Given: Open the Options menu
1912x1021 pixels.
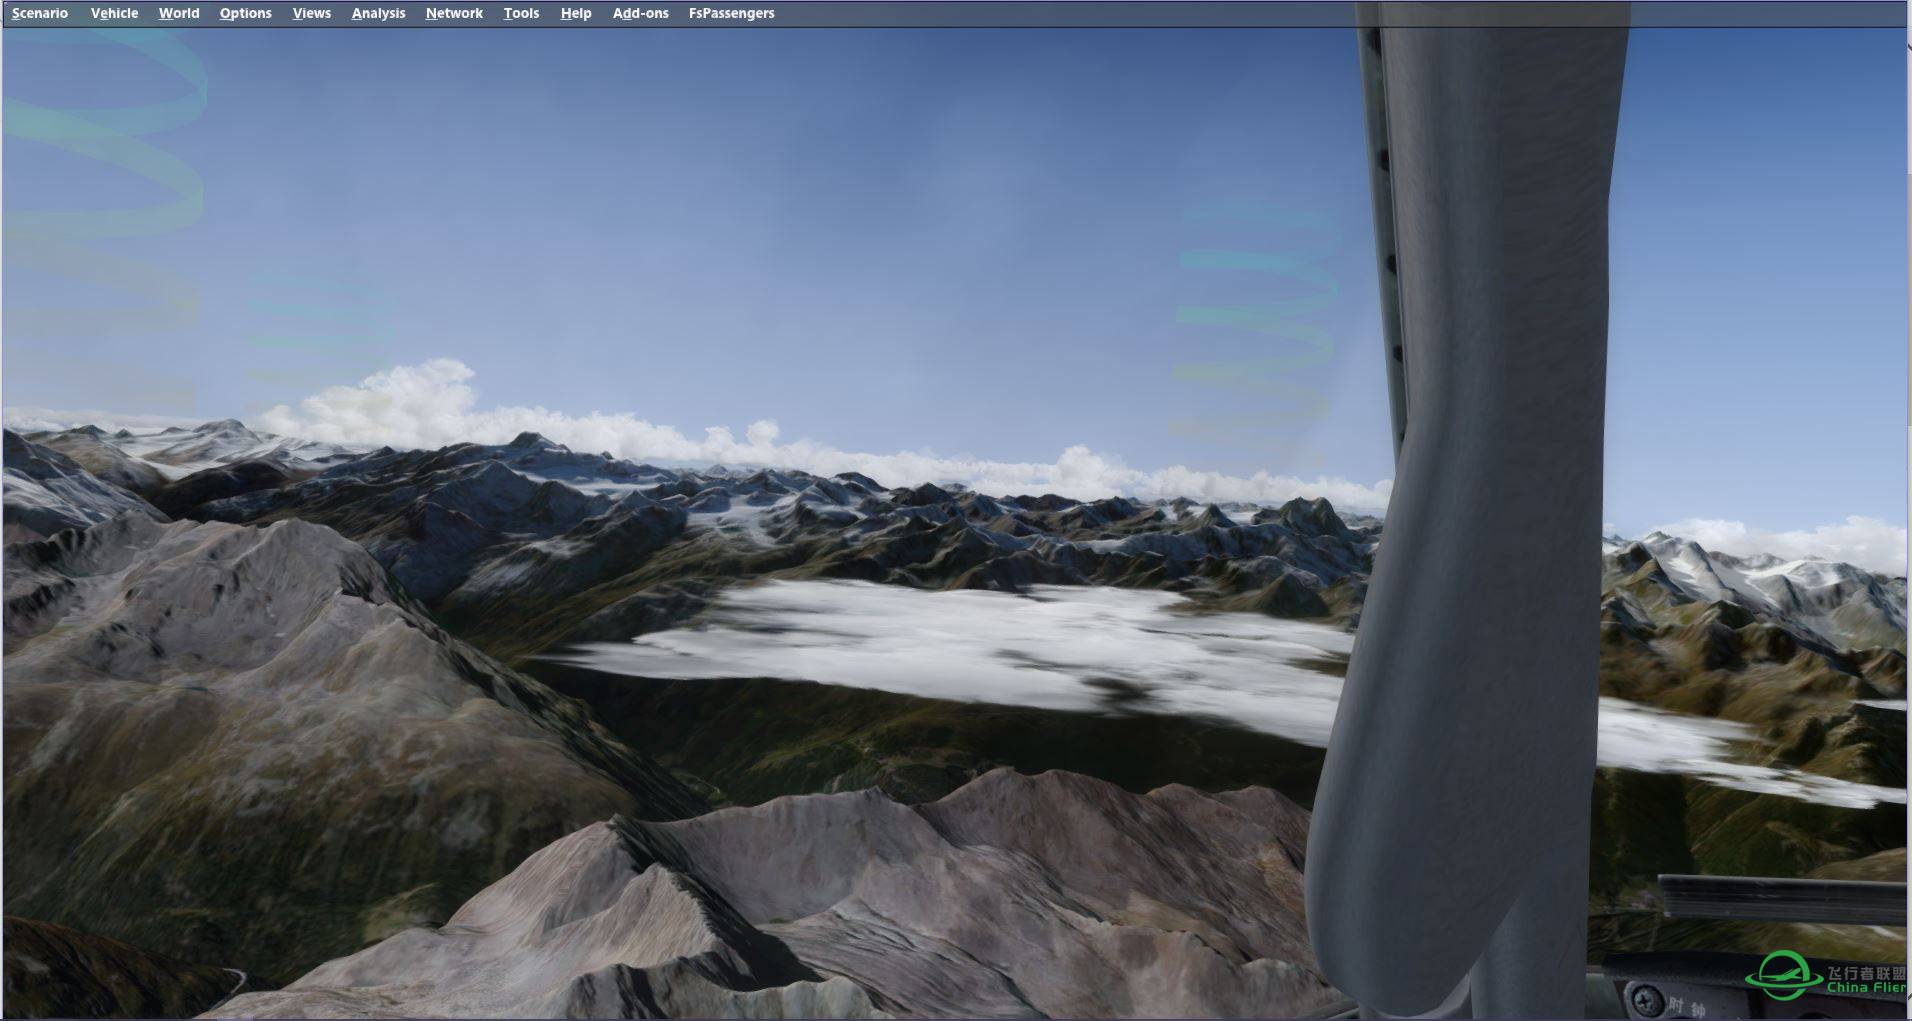Looking at the screenshot, I should tap(245, 13).
